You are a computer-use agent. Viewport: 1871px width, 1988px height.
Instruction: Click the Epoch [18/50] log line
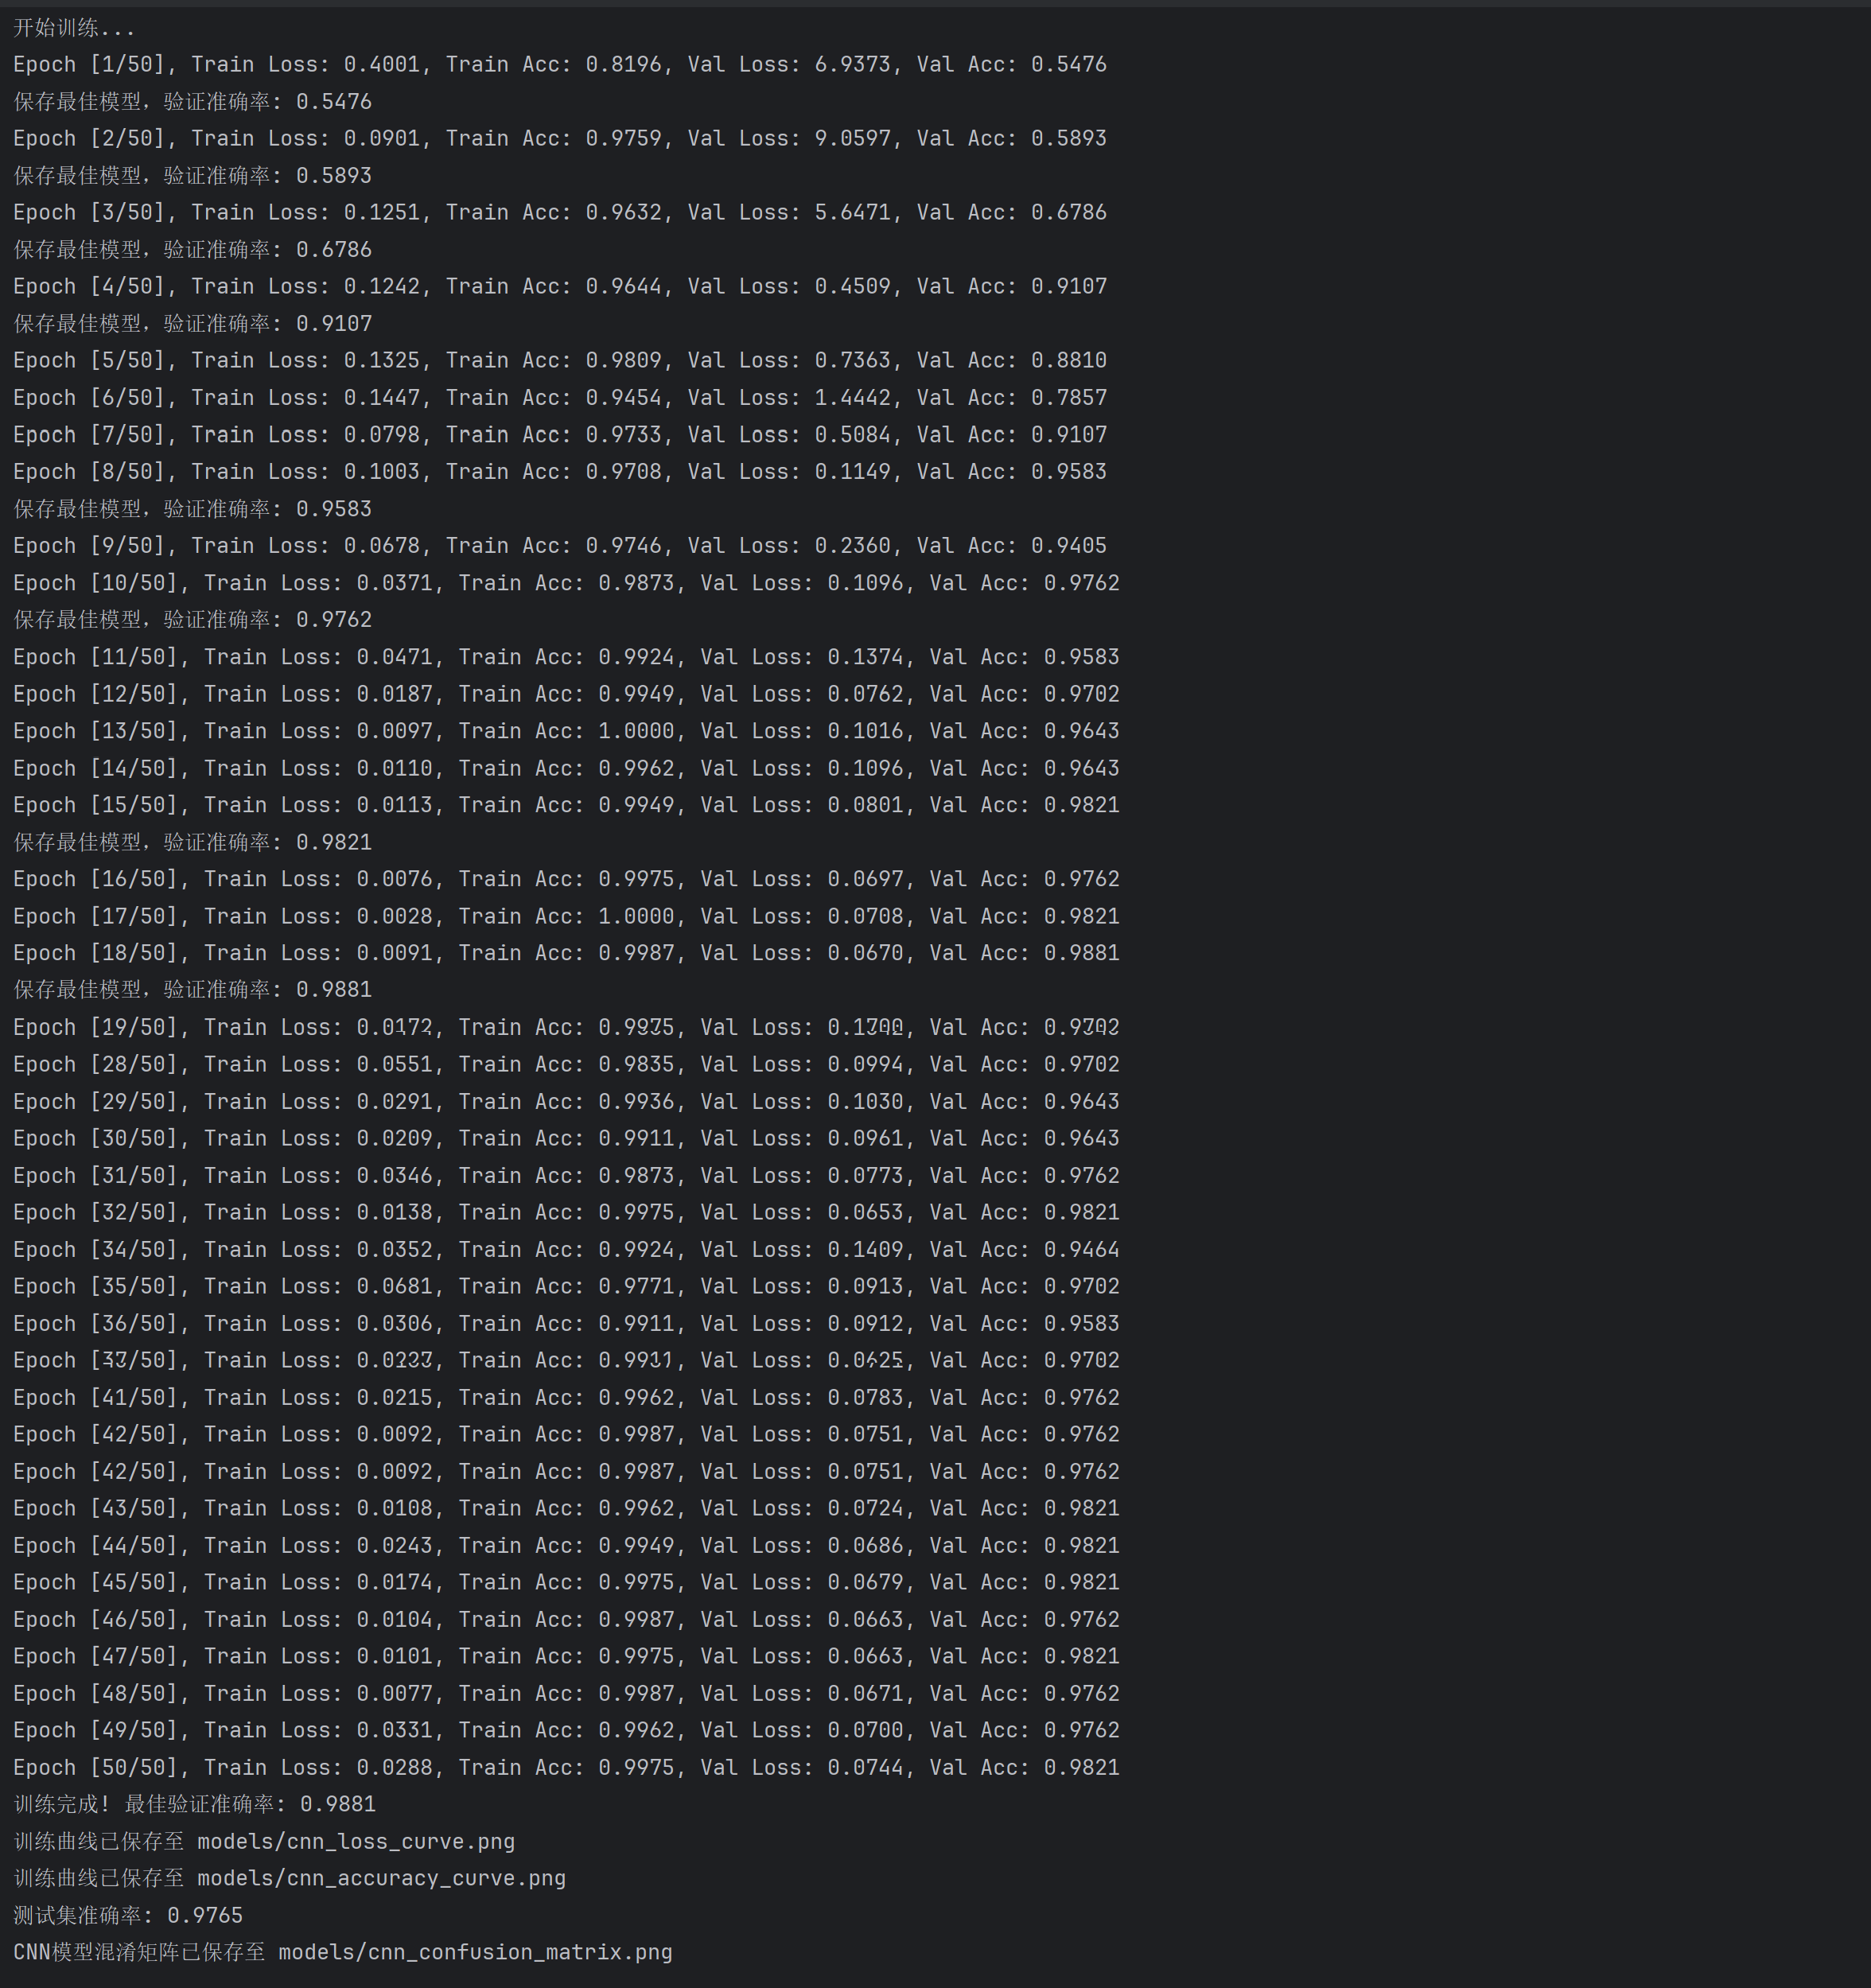click(x=566, y=953)
